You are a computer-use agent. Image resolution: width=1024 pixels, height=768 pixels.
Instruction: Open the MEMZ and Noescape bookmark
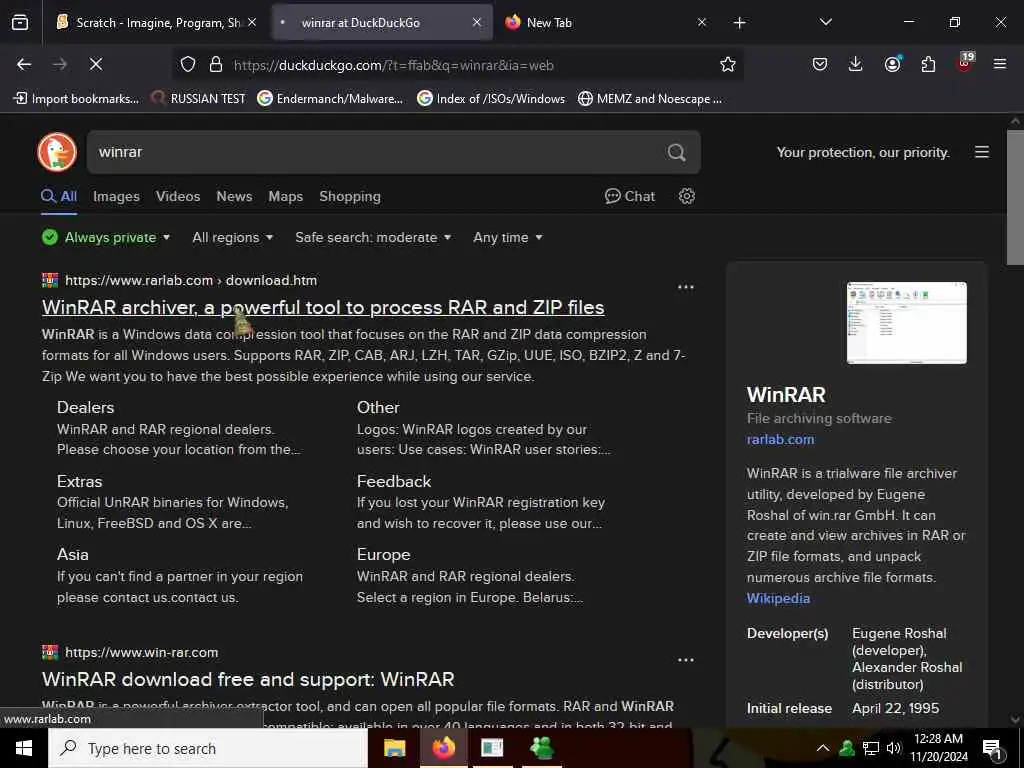(650, 99)
